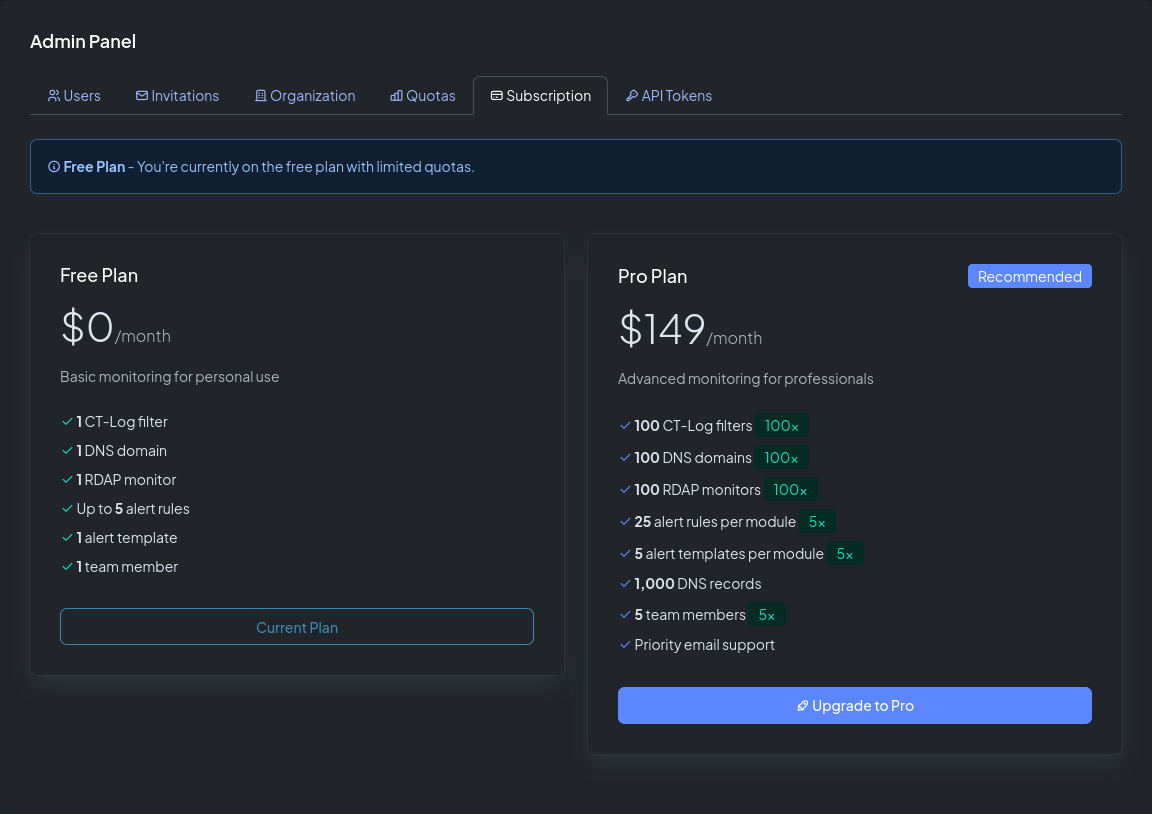
Task: Click checkmark beside 1 CT-Log filter
Action: (x=67, y=422)
